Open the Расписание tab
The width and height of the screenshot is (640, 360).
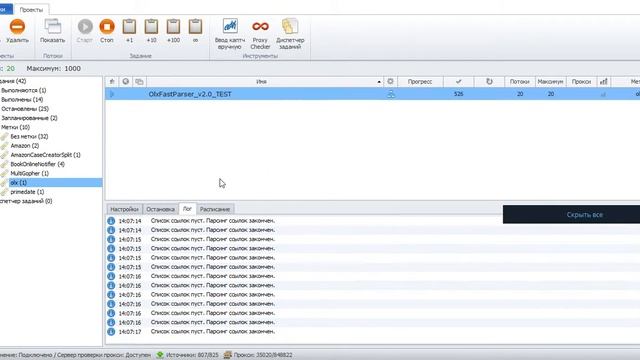point(215,209)
